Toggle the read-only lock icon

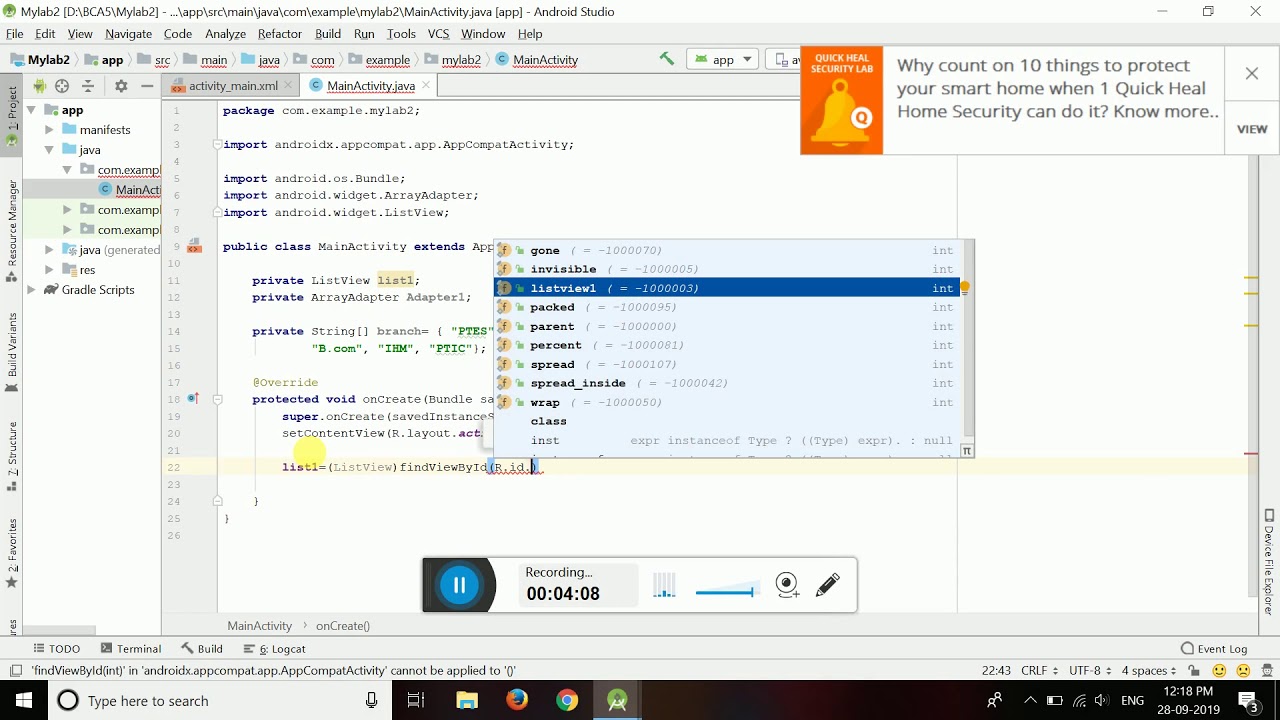(x=1194, y=671)
